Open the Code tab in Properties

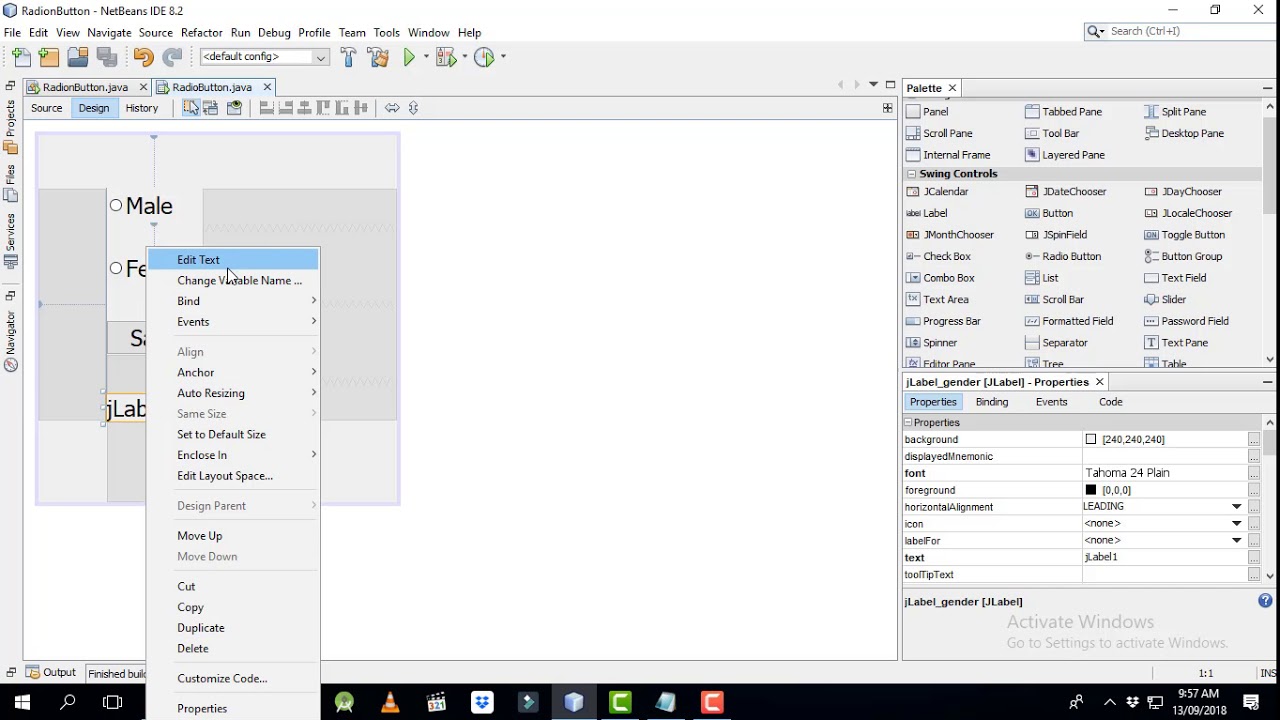[1111, 402]
